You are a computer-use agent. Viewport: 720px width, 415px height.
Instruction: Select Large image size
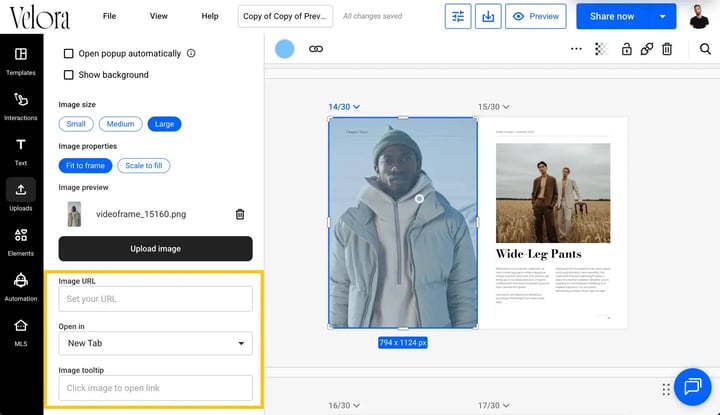(164, 124)
